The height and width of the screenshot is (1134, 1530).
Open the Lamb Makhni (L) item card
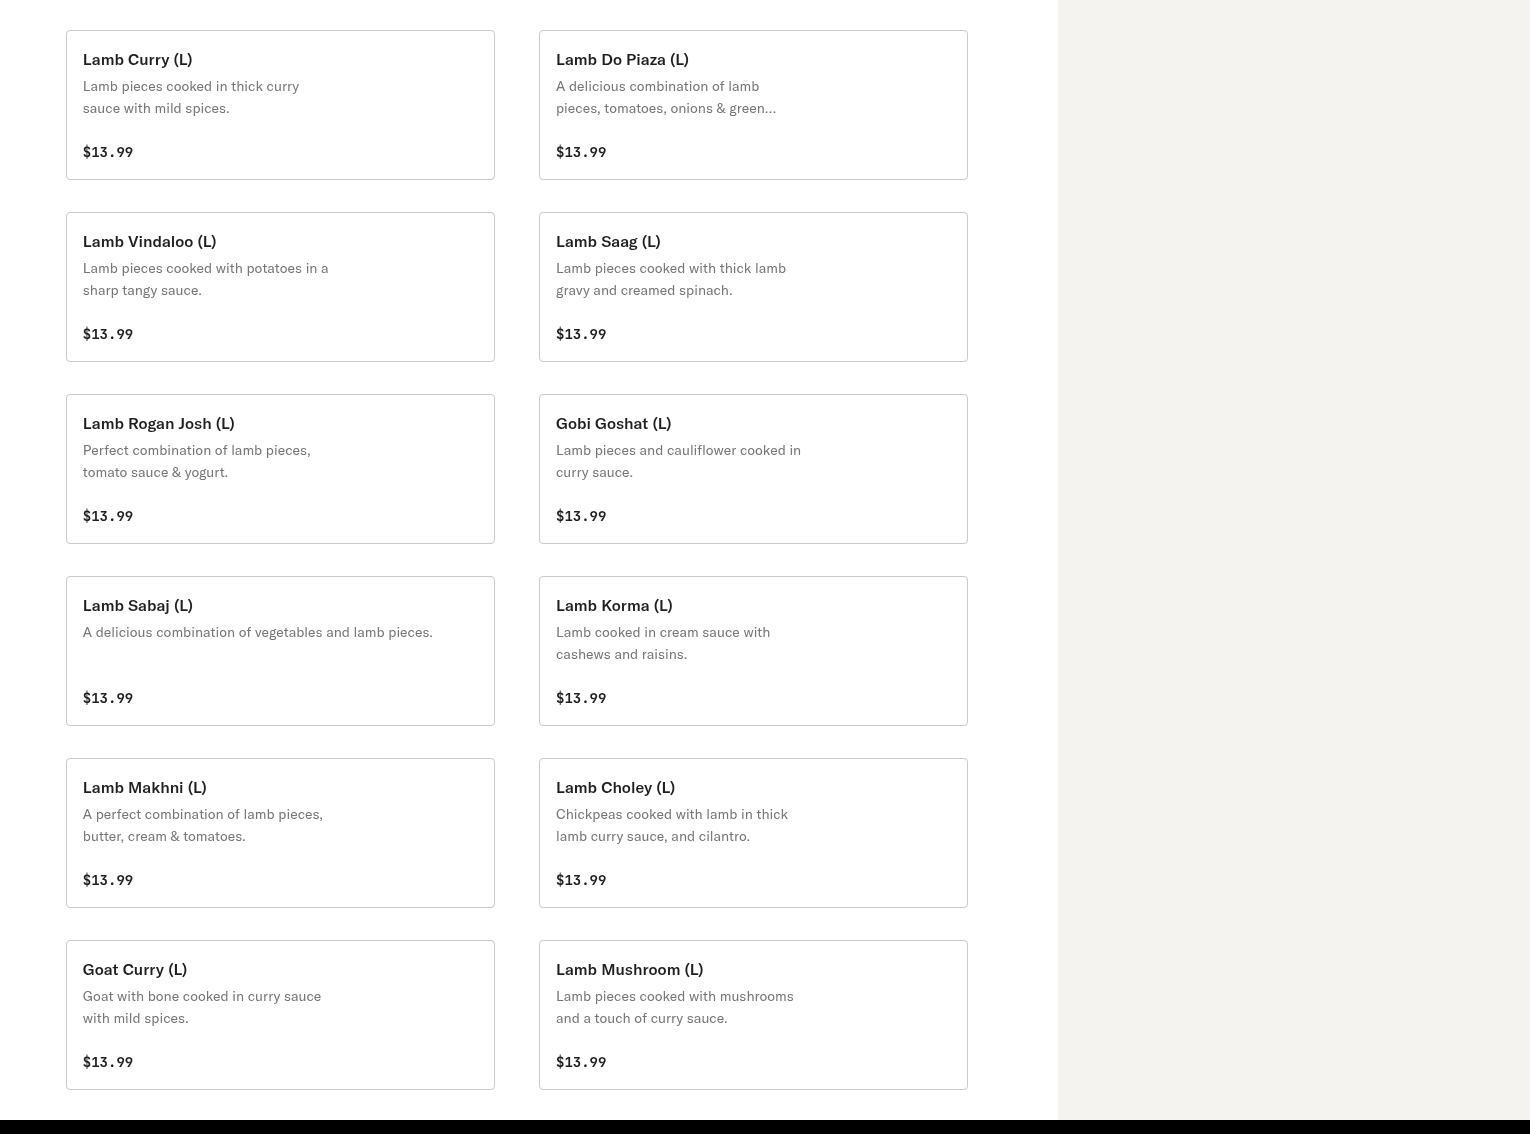pos(280,833)
